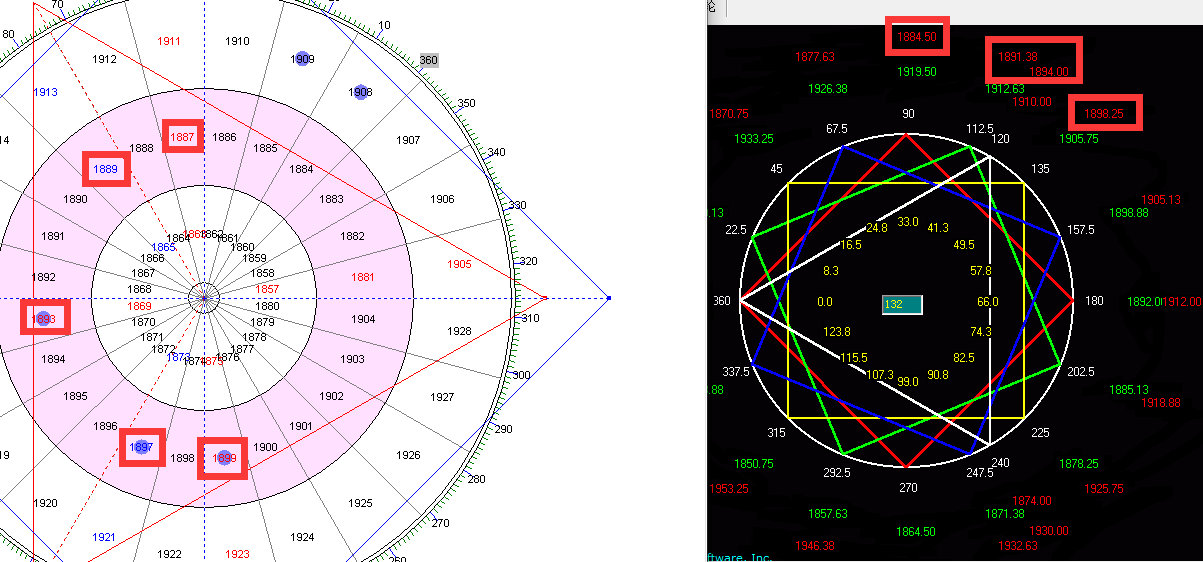The height and width of the screenshot is (562, 1203).
Task: Select the 1904 cell in the pink ring
Action: click(364, 320)
